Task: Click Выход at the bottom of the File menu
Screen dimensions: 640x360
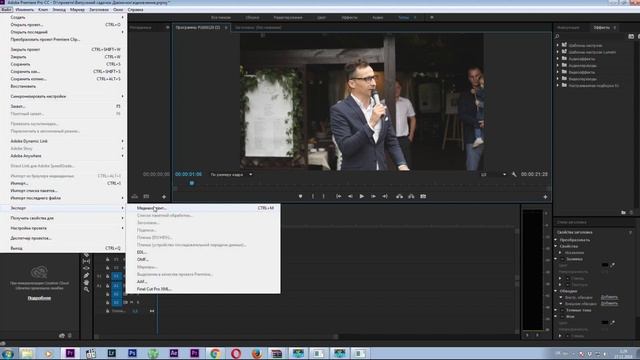Action: (x=64, y=248)
